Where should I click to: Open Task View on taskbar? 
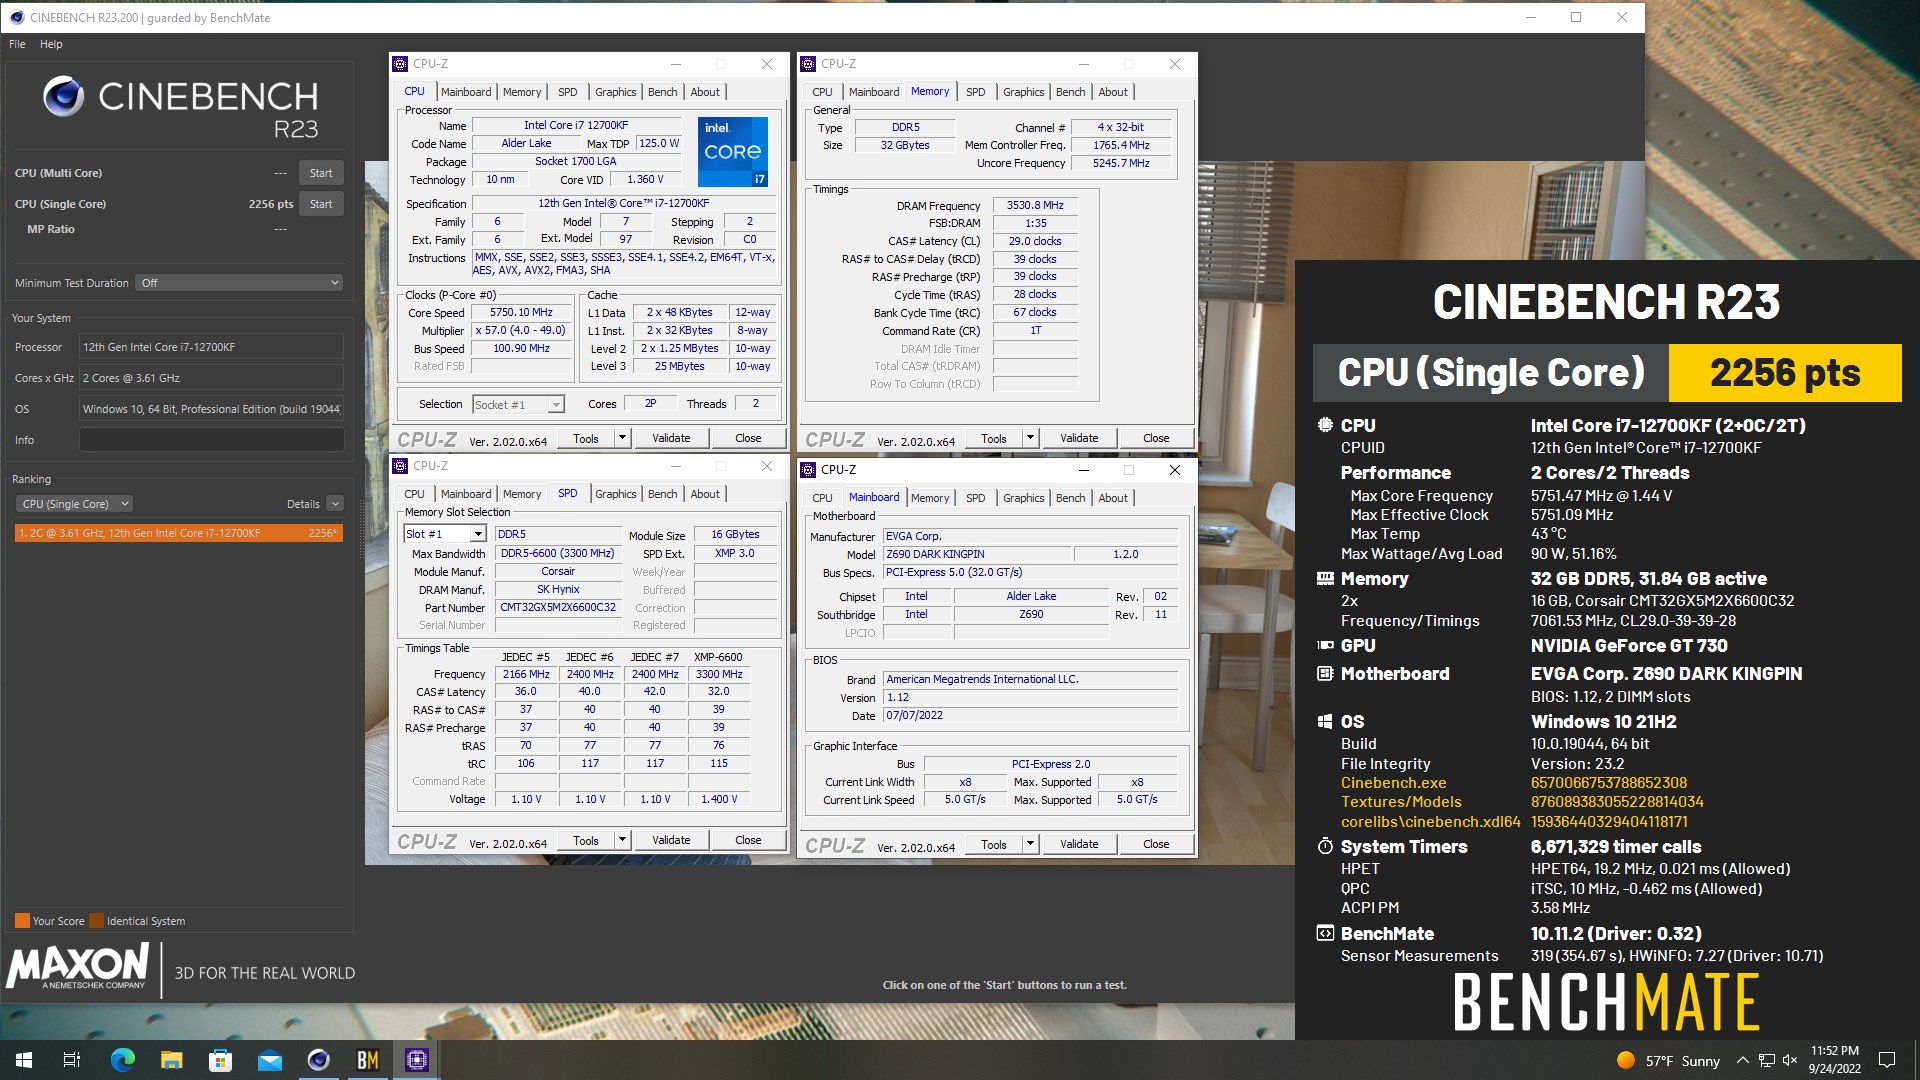(72, 1060)
